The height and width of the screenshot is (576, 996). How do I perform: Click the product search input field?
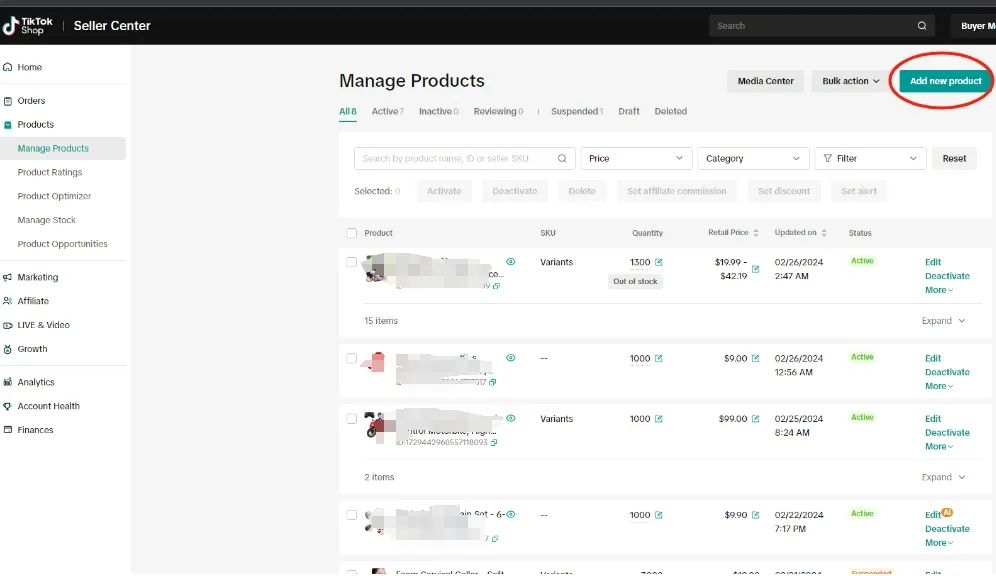click(455, 158)
